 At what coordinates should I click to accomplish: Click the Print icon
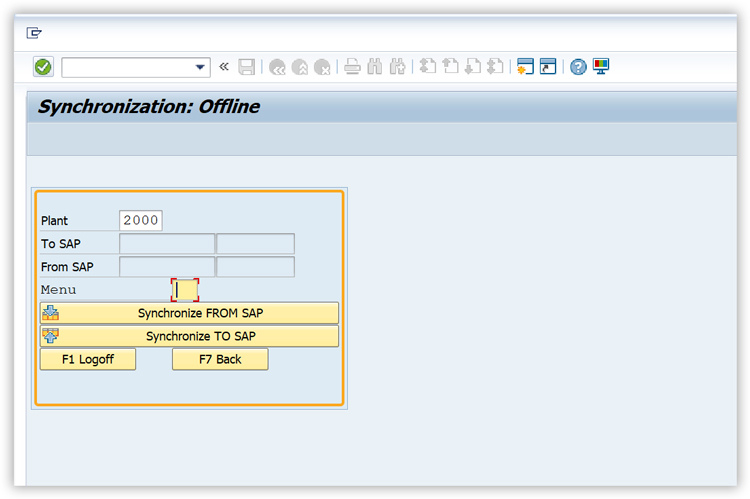[353, 67]
